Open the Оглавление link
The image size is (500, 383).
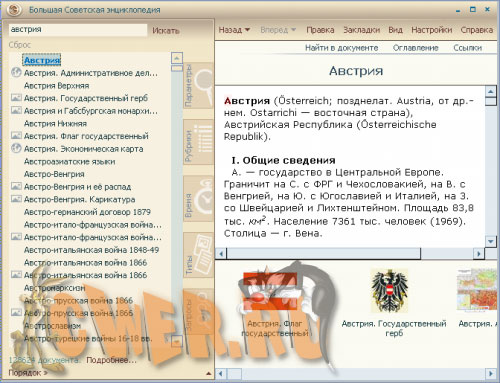coord(415,48)
